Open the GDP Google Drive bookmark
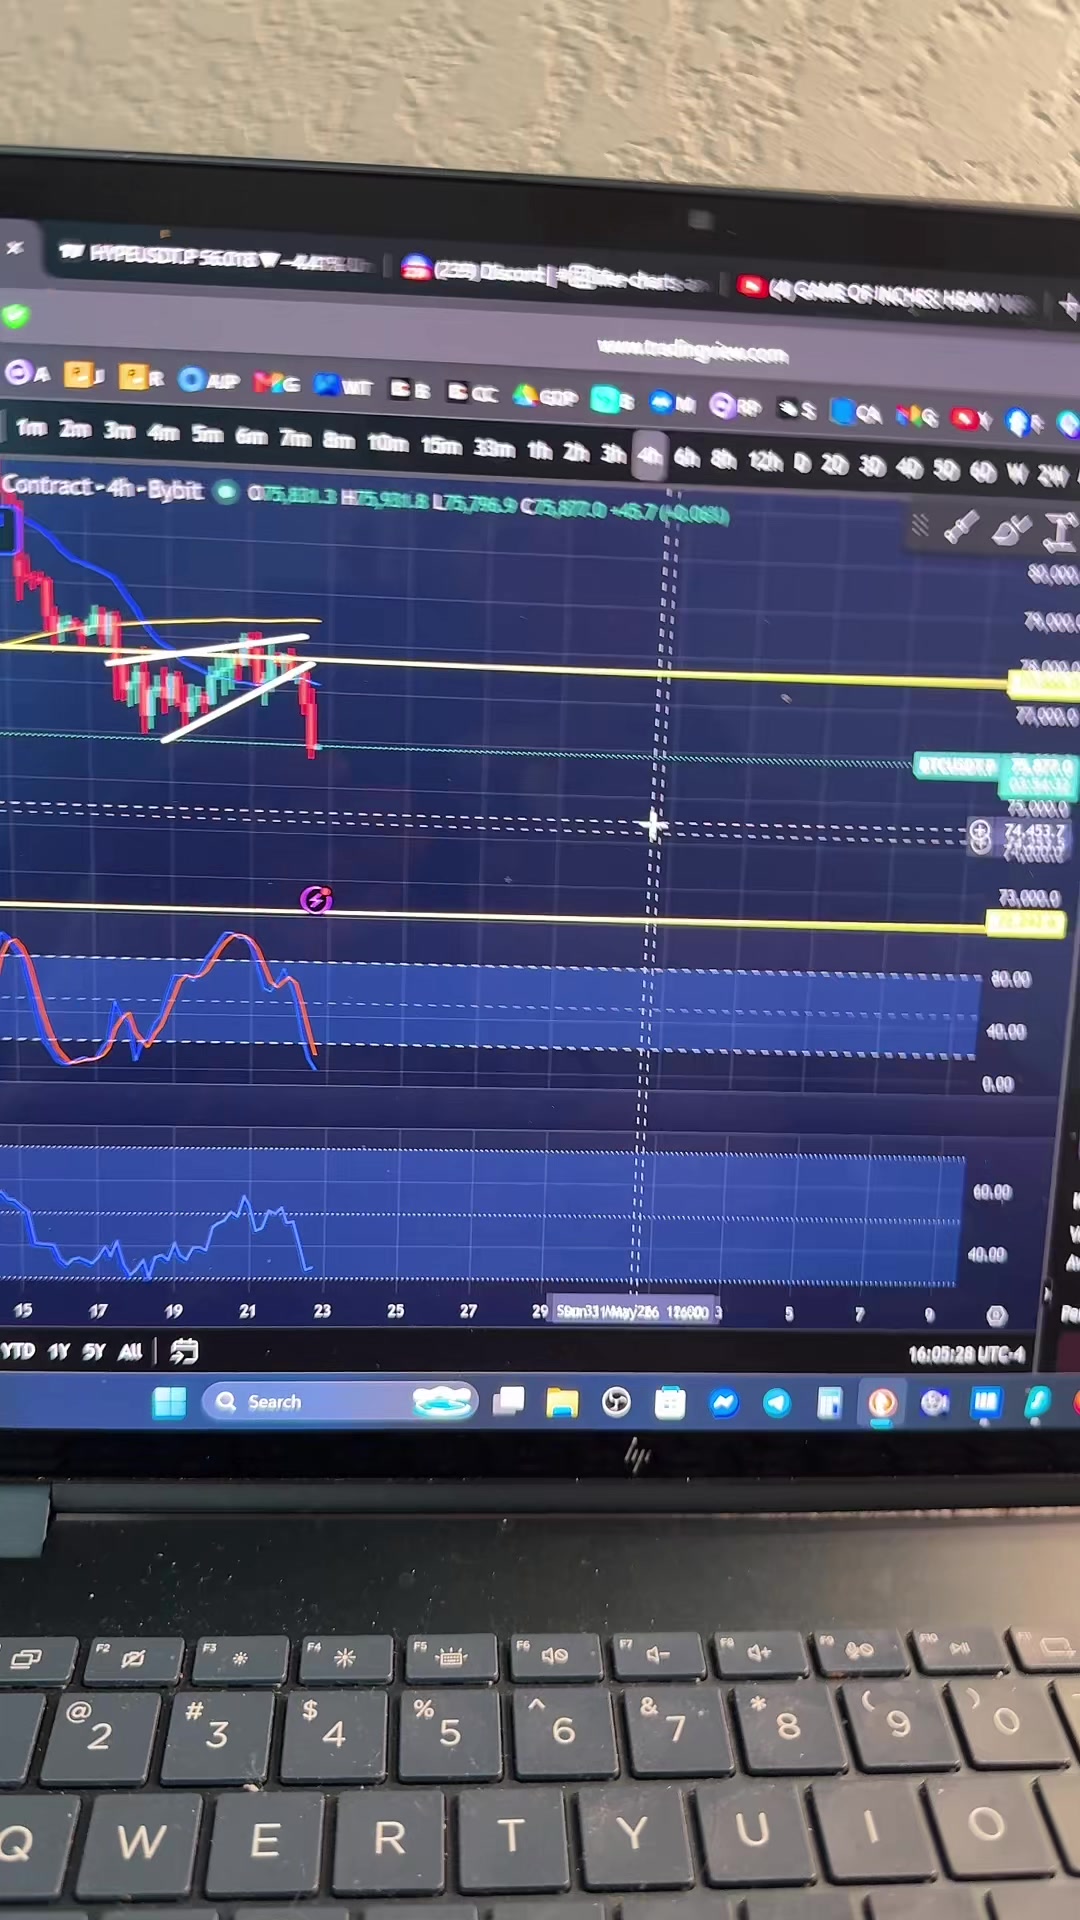The width and height of the screenshot is (1080, 1920). [546, 396]
